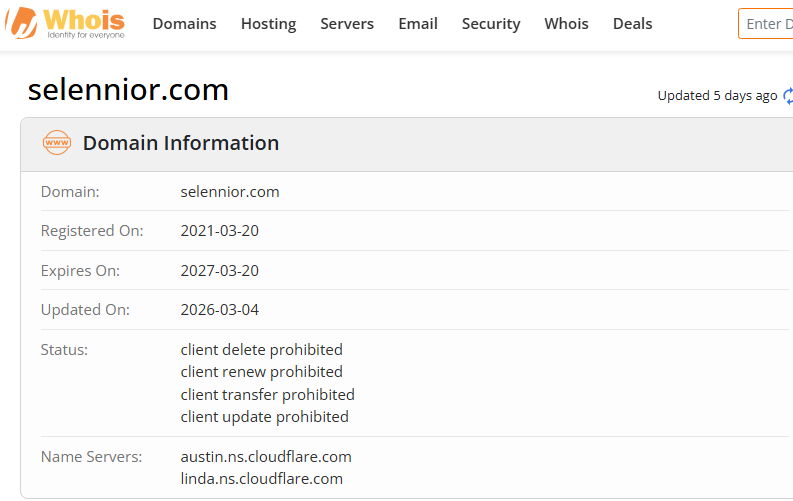Go to the Email menu item
Image resolution: width=793 pixels, height=501 pixels.
418,24
